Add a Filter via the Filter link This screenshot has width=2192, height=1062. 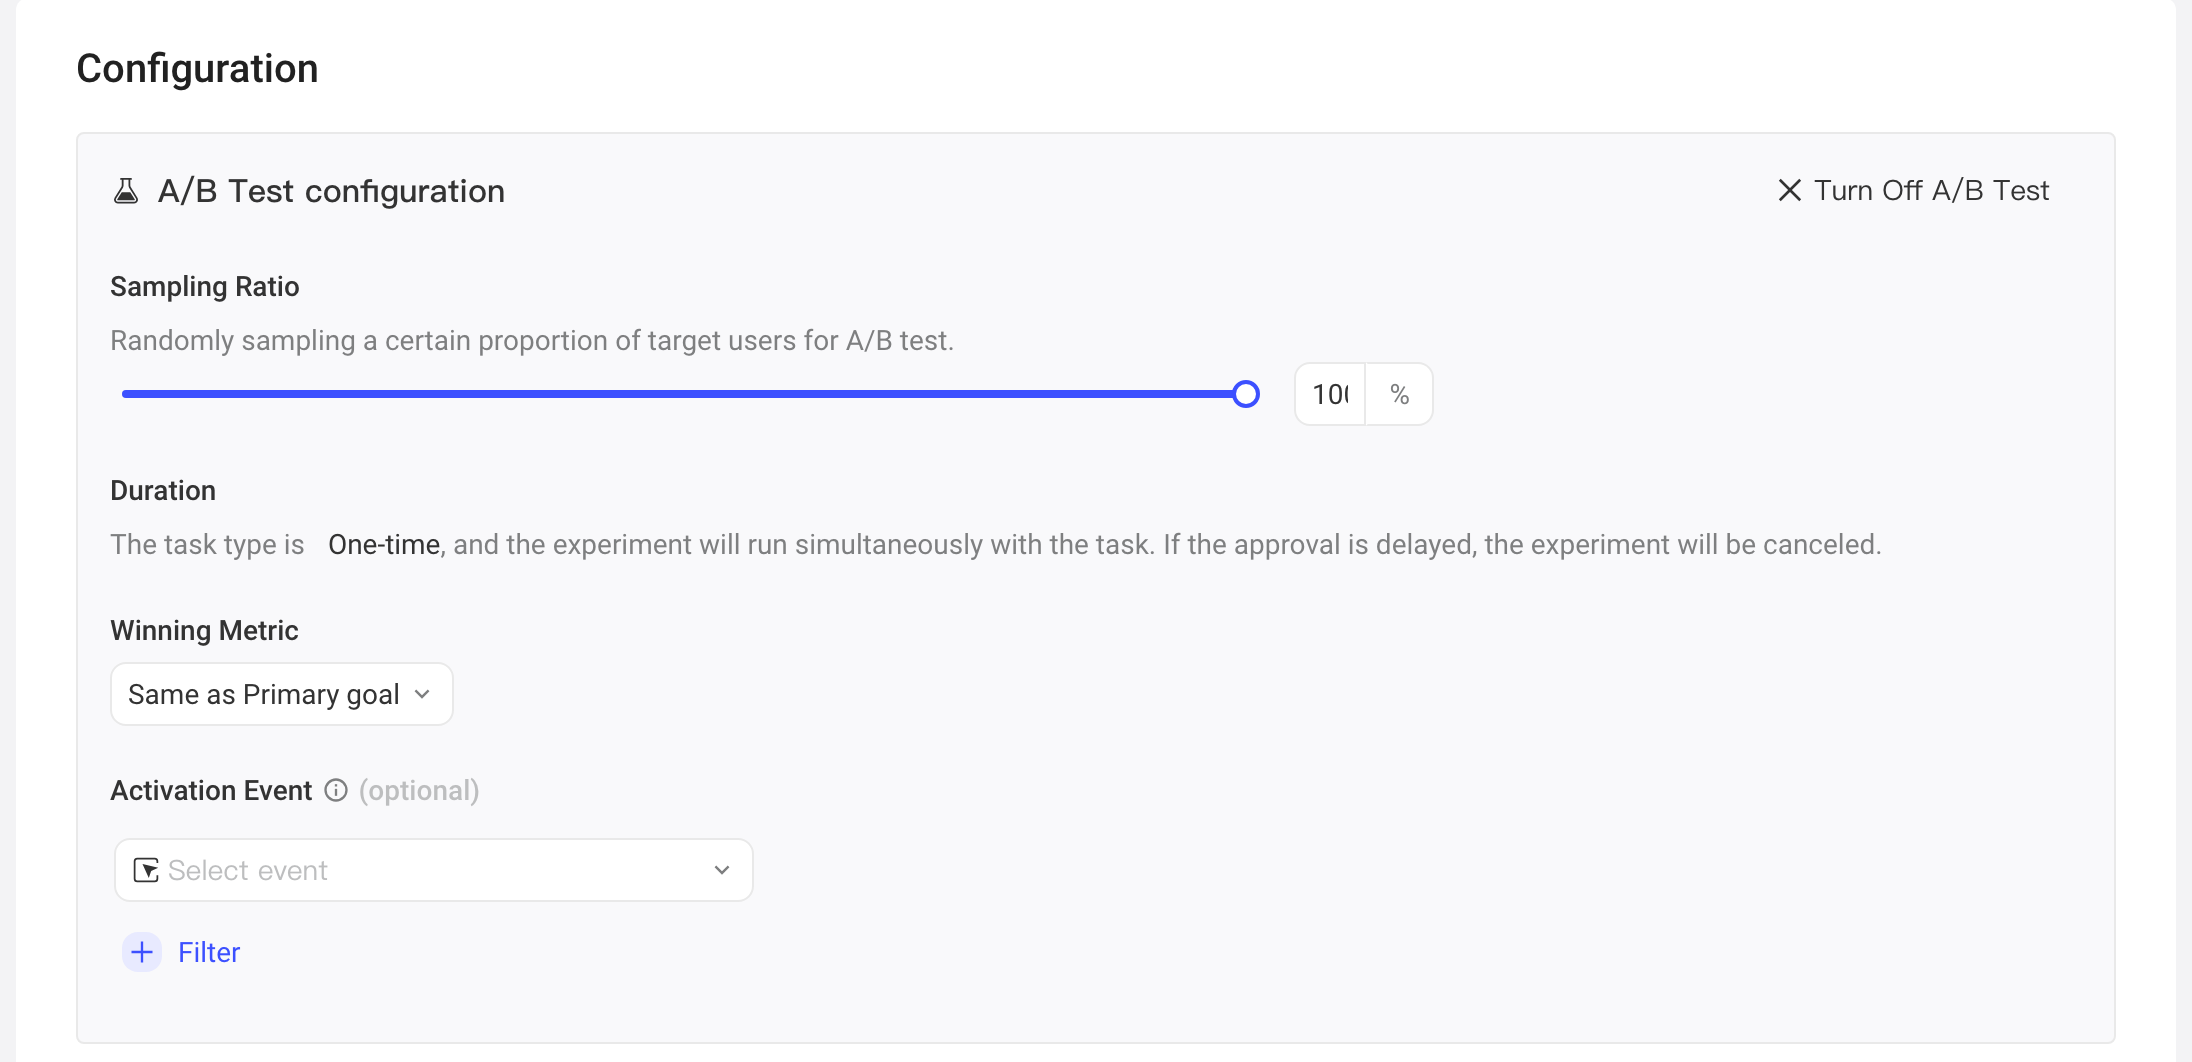[x=209, y=952]
